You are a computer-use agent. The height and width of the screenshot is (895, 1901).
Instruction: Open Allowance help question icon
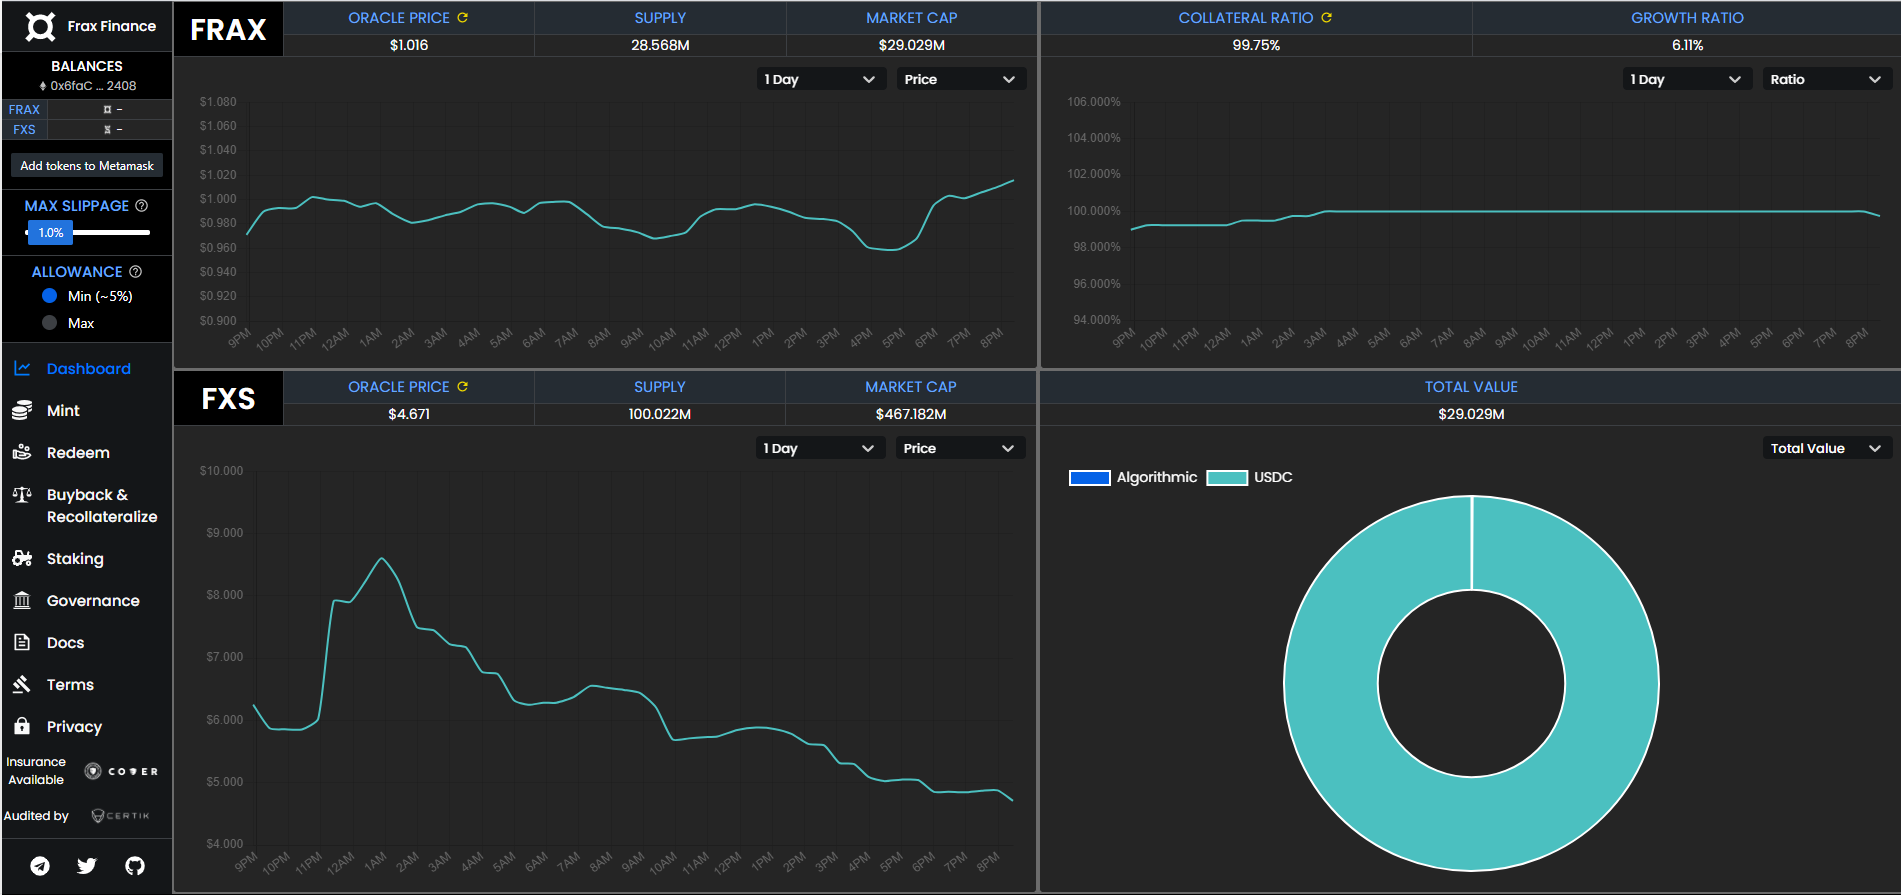[x=136, y=271]
